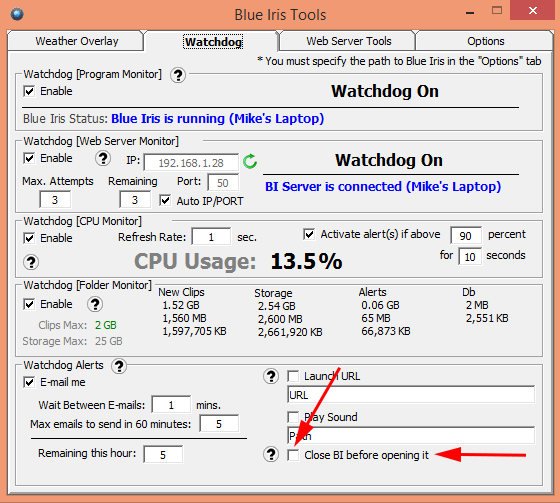This screenshot has height=503, width=560.
Task: Click the IP address field
Action: point(191,163)
